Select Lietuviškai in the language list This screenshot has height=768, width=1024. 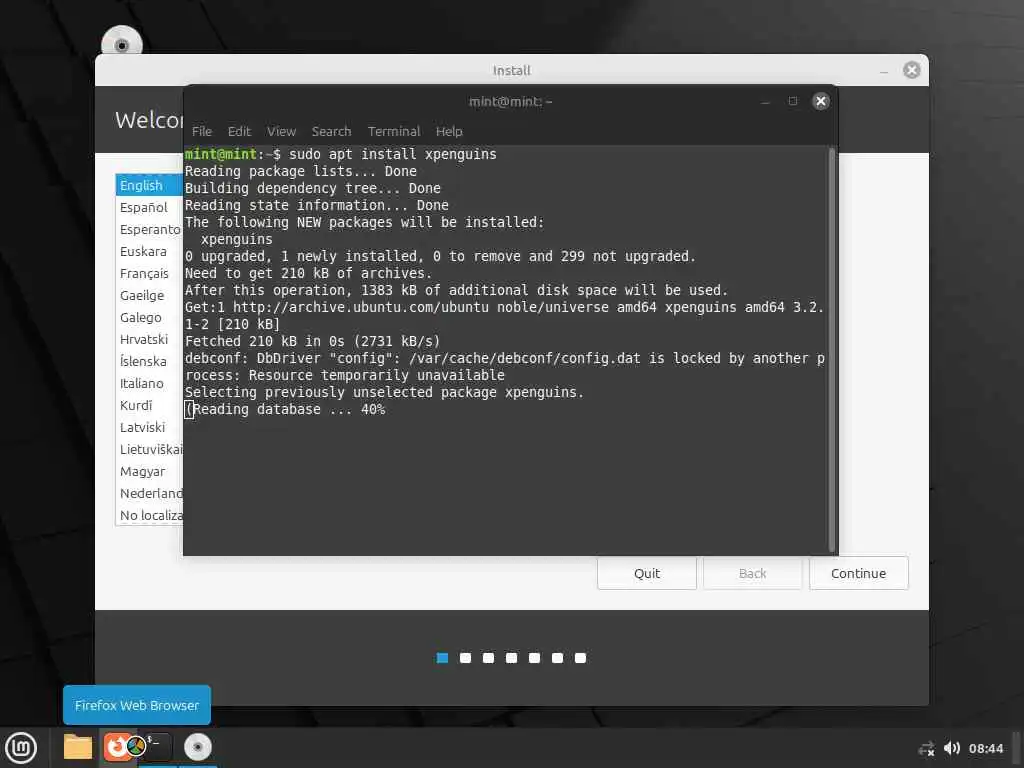click(x=150, y=449)
